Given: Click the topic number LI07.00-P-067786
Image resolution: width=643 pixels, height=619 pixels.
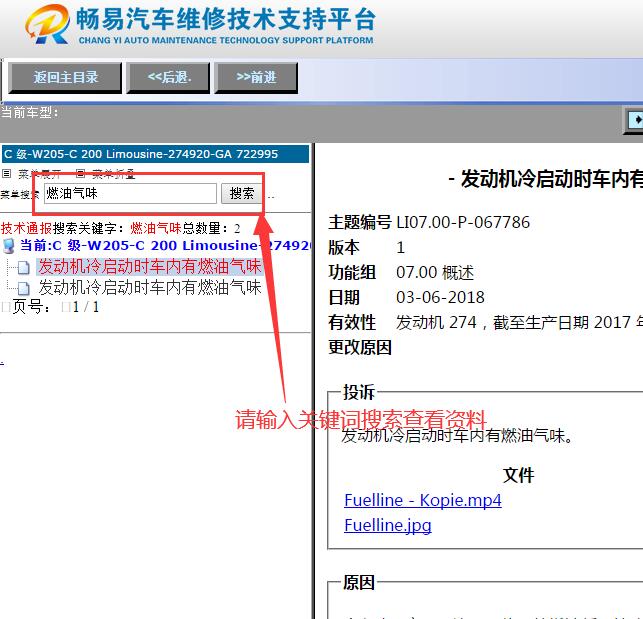Looking at the screenshot, I should point(463,222).
